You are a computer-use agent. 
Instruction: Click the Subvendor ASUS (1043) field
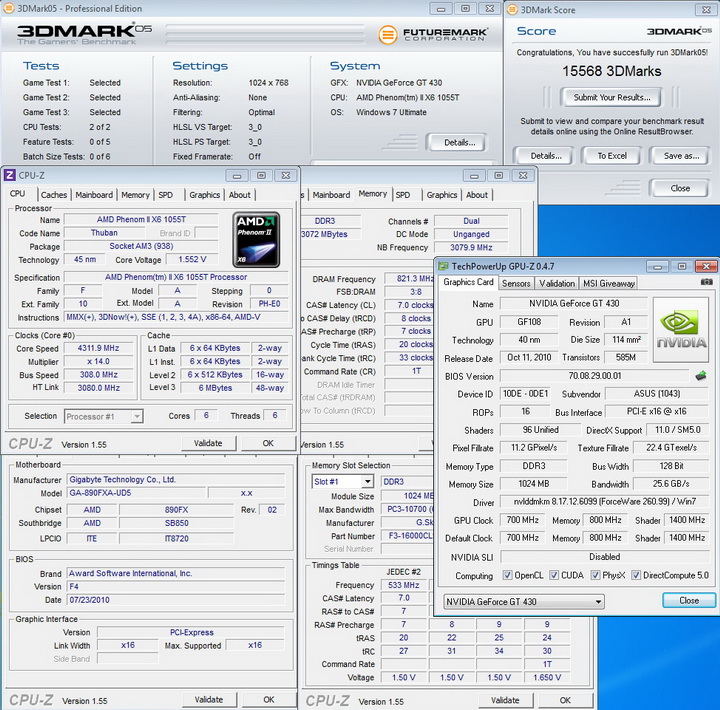(657, 394)
